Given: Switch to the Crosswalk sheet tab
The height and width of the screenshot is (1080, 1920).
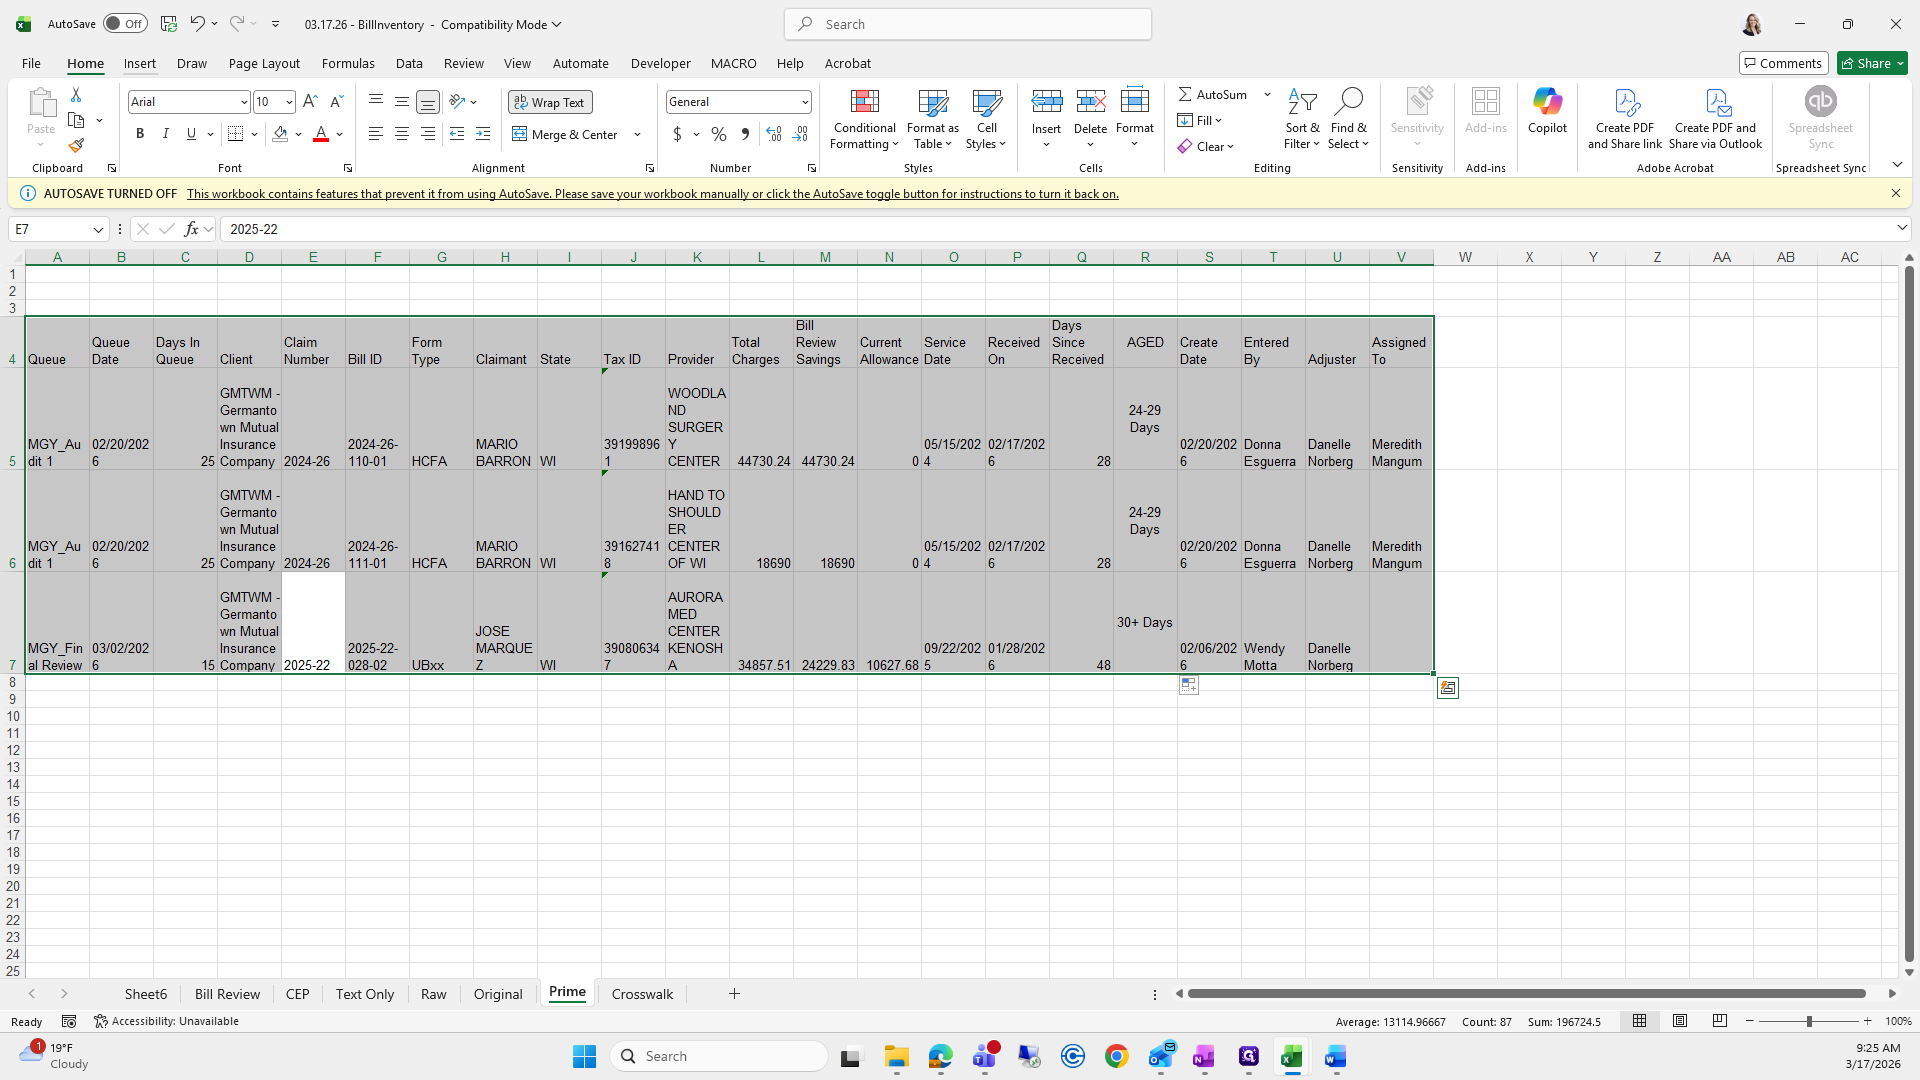Looking at the screenshot, I should click(642, 994).
